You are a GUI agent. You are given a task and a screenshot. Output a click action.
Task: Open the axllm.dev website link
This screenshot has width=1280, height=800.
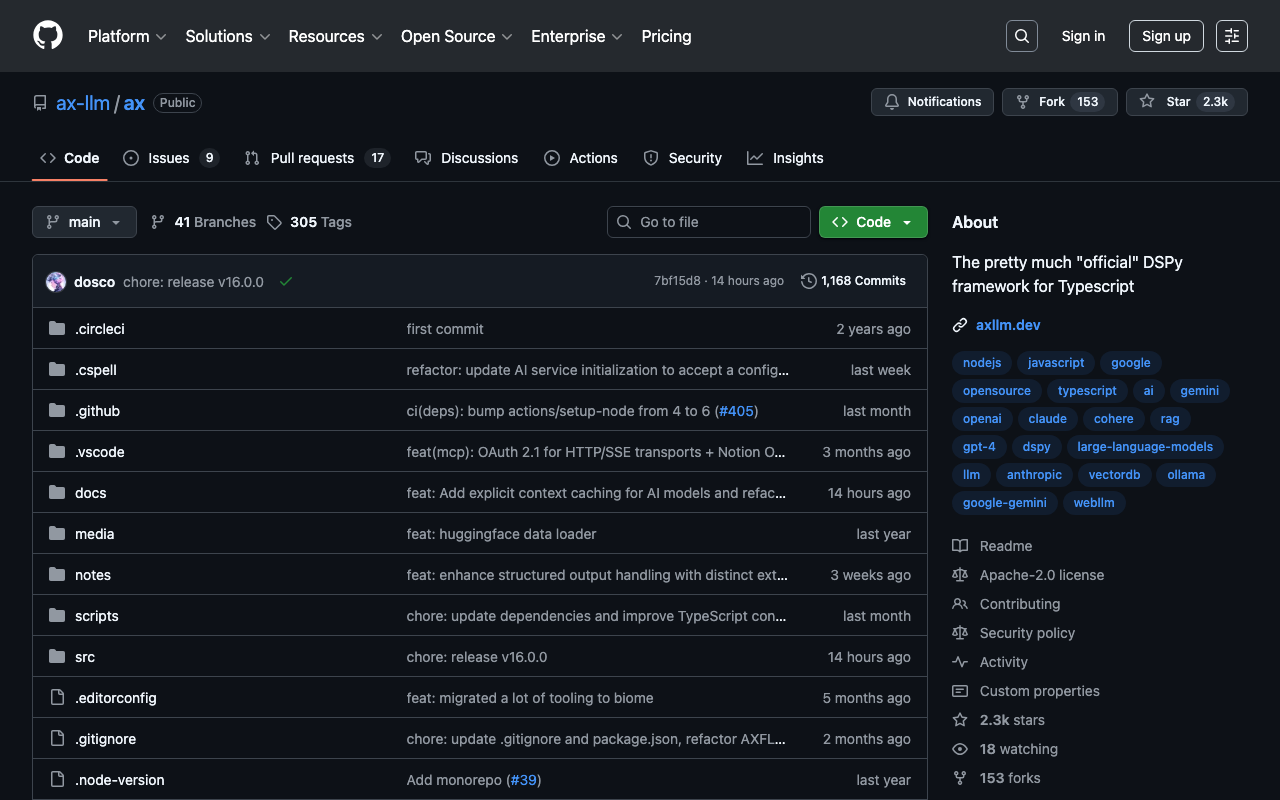pyautogui.click(x=1008, y=325)
